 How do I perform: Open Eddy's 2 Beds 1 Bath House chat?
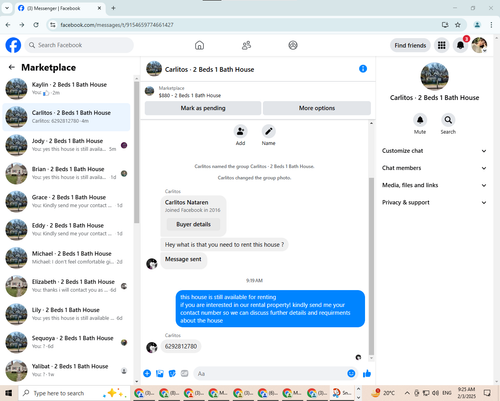66,230
